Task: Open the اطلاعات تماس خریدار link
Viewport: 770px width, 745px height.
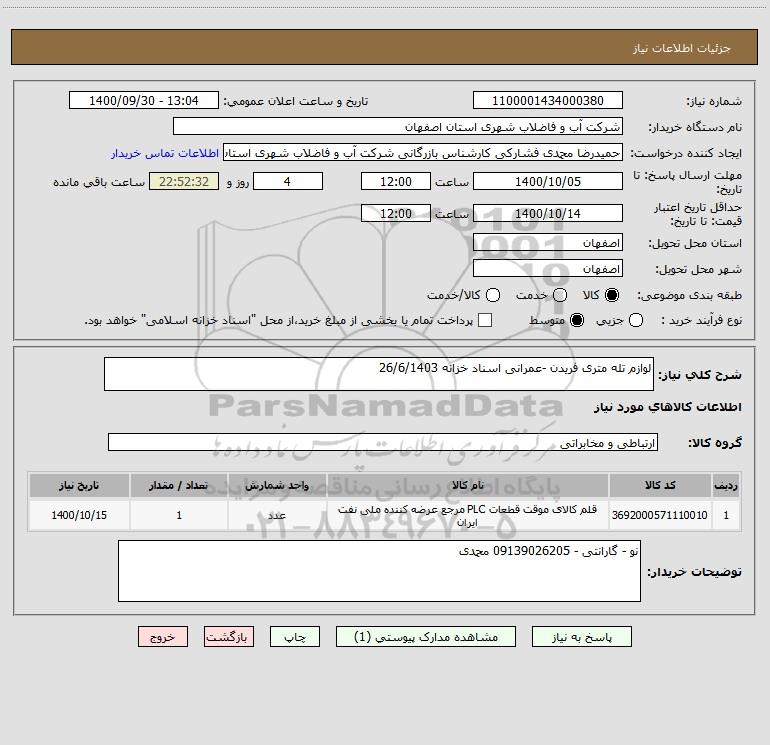Action: 165,153
